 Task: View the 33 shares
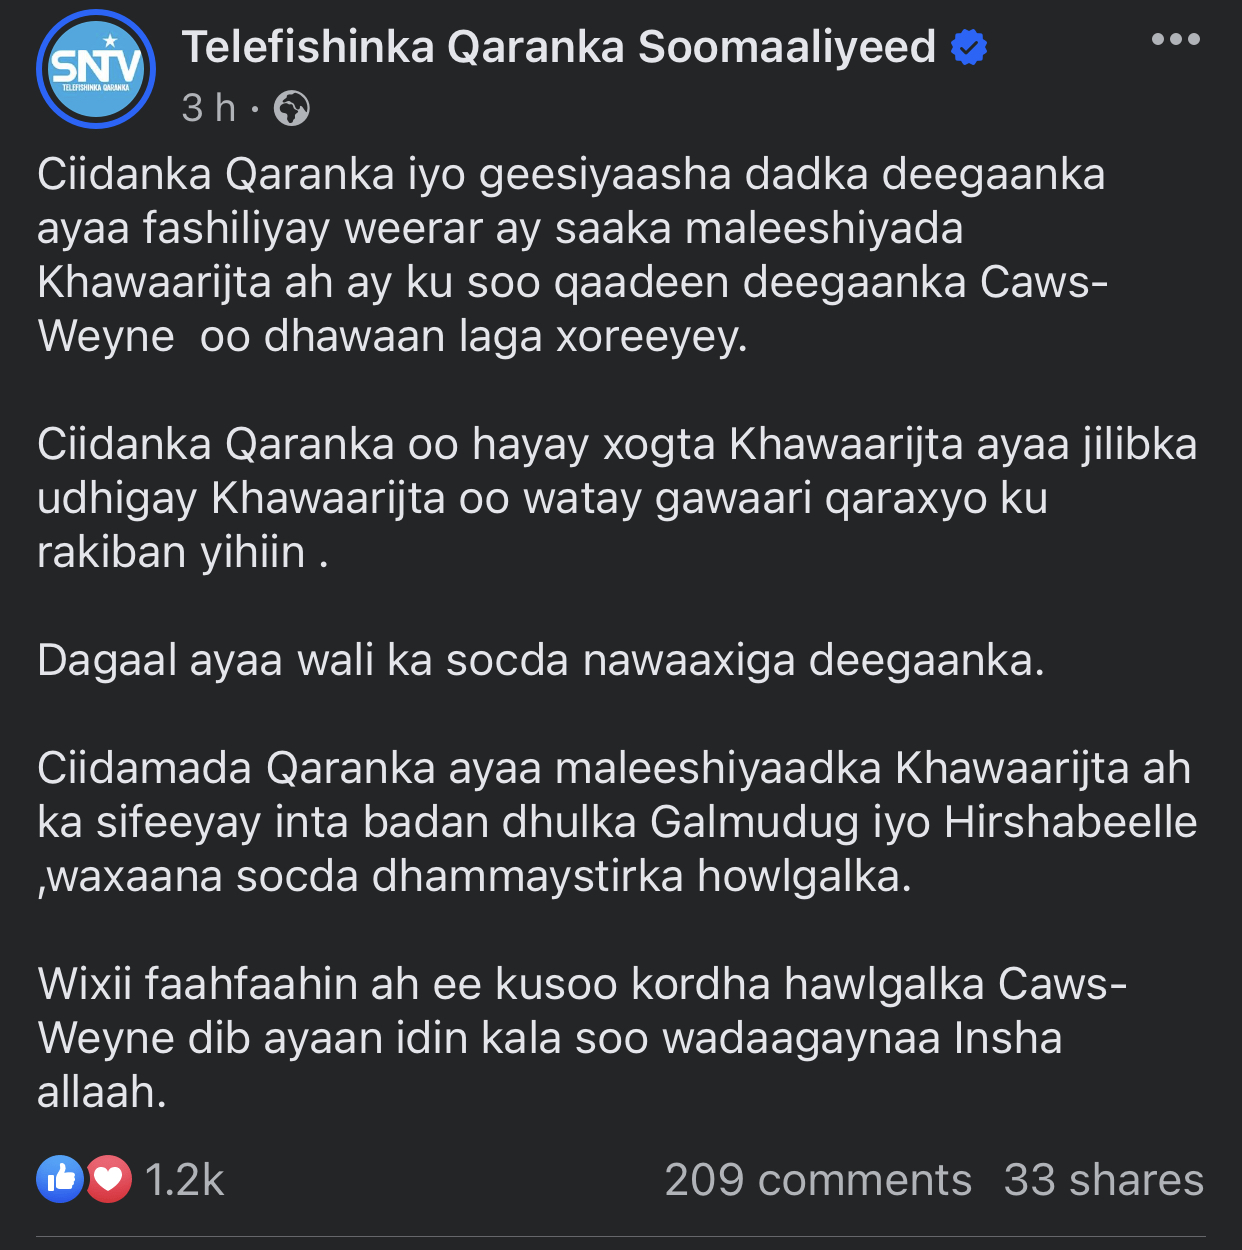[1104, 1180]
